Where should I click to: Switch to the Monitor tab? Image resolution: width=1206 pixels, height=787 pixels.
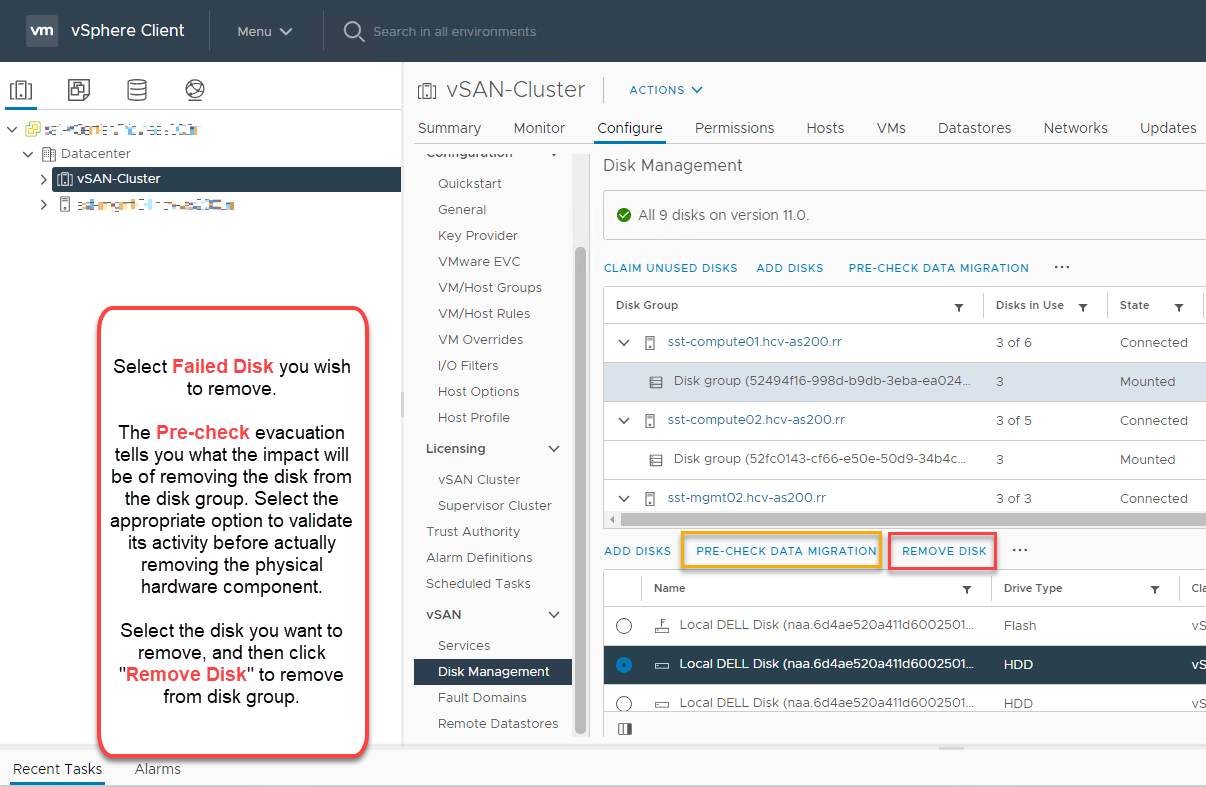pos(539,128)
